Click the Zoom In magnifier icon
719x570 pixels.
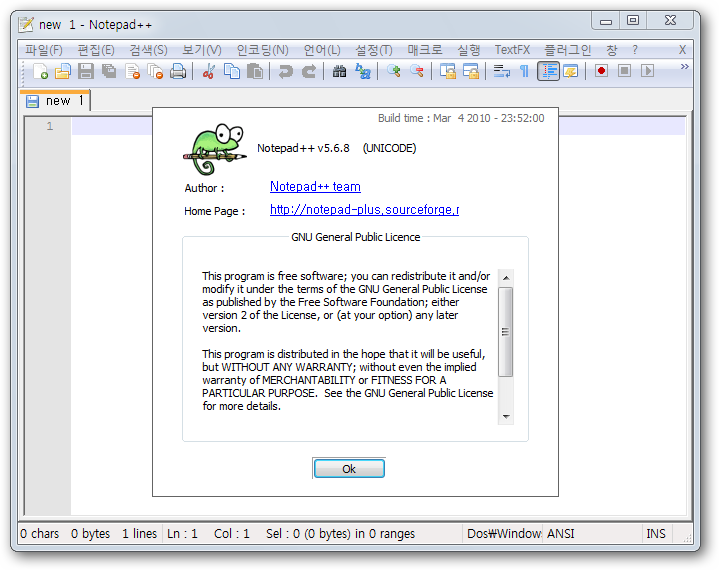[x=393, y=72]
